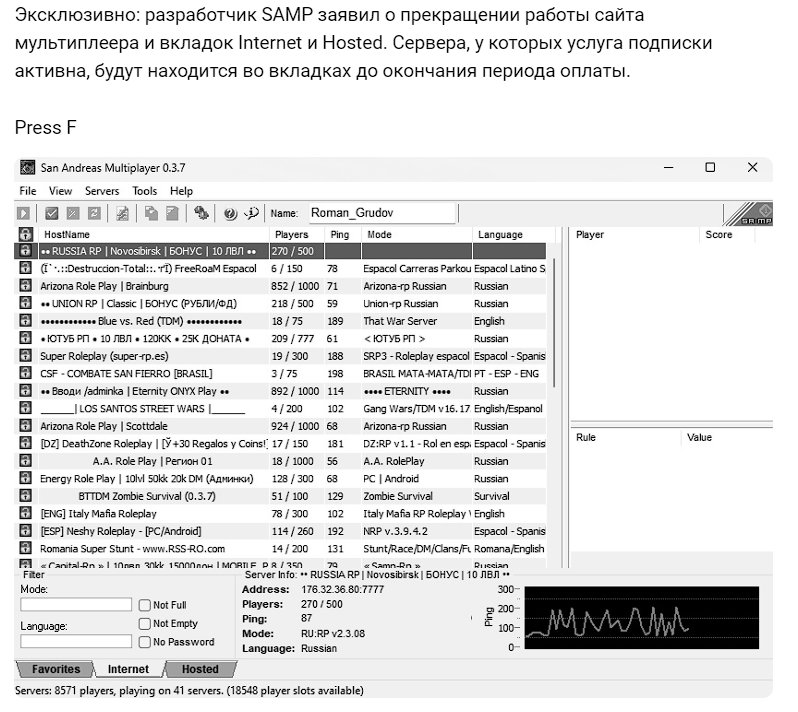
Task: Click the Value column header
Action: [x=727, y=437]
